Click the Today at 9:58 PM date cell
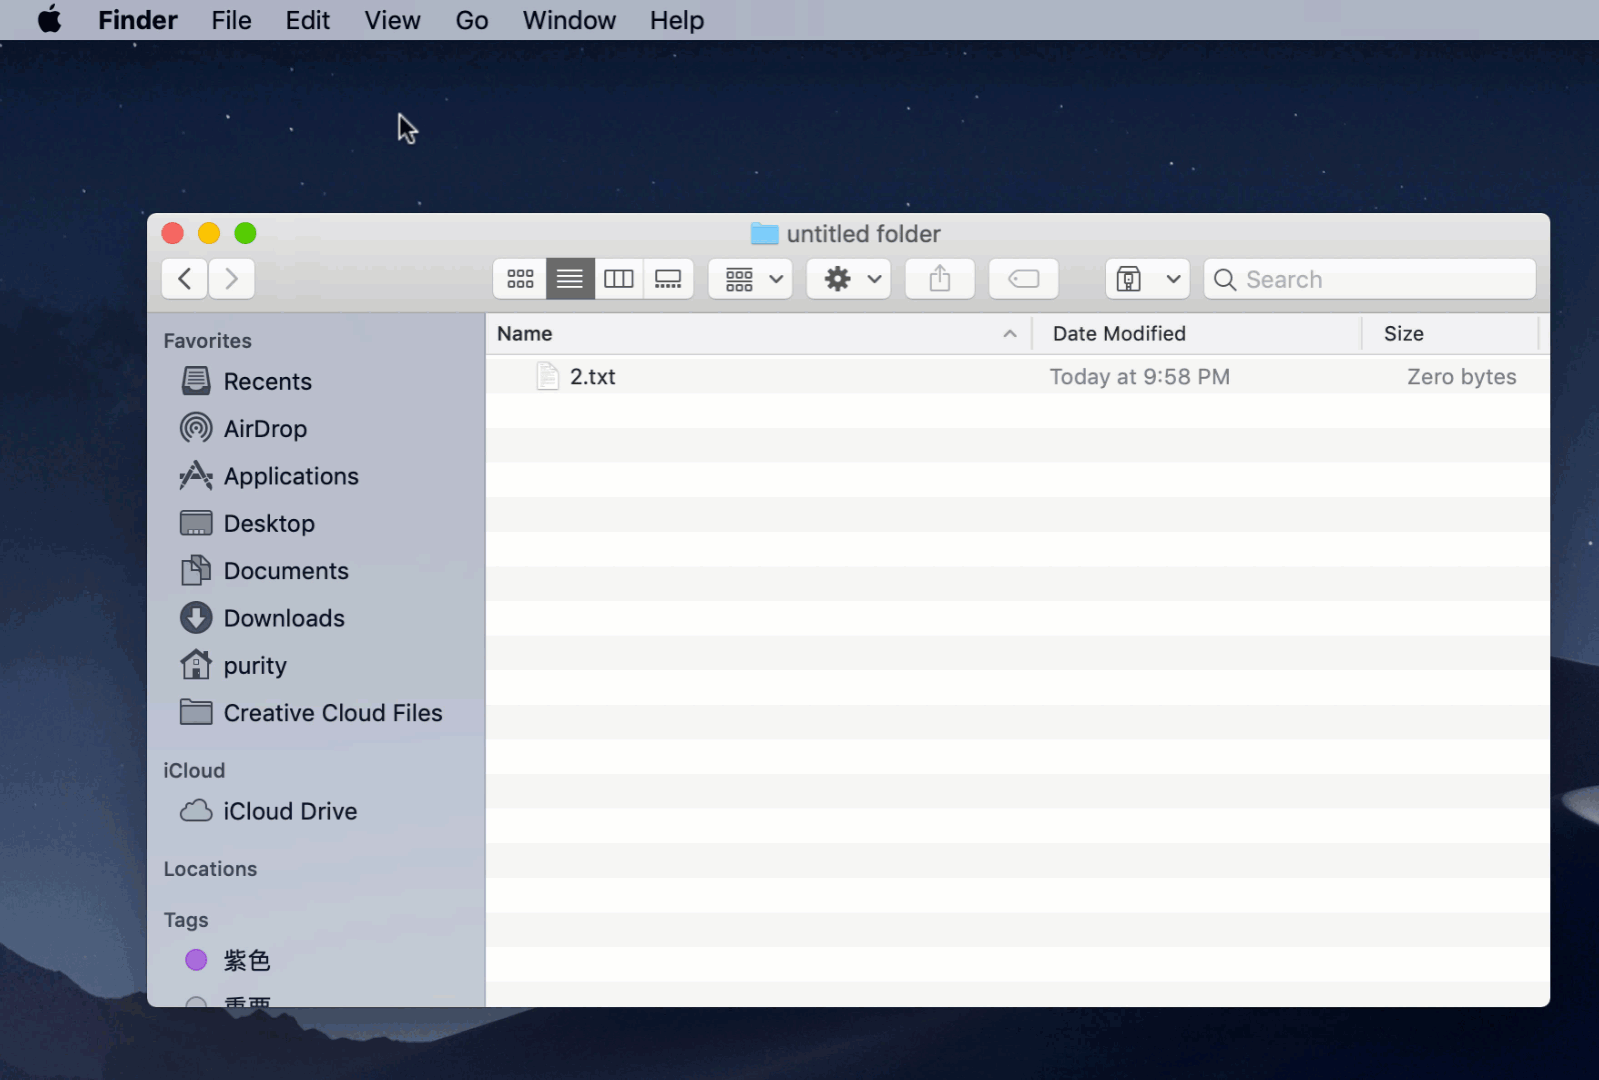 coord(1140,377)
